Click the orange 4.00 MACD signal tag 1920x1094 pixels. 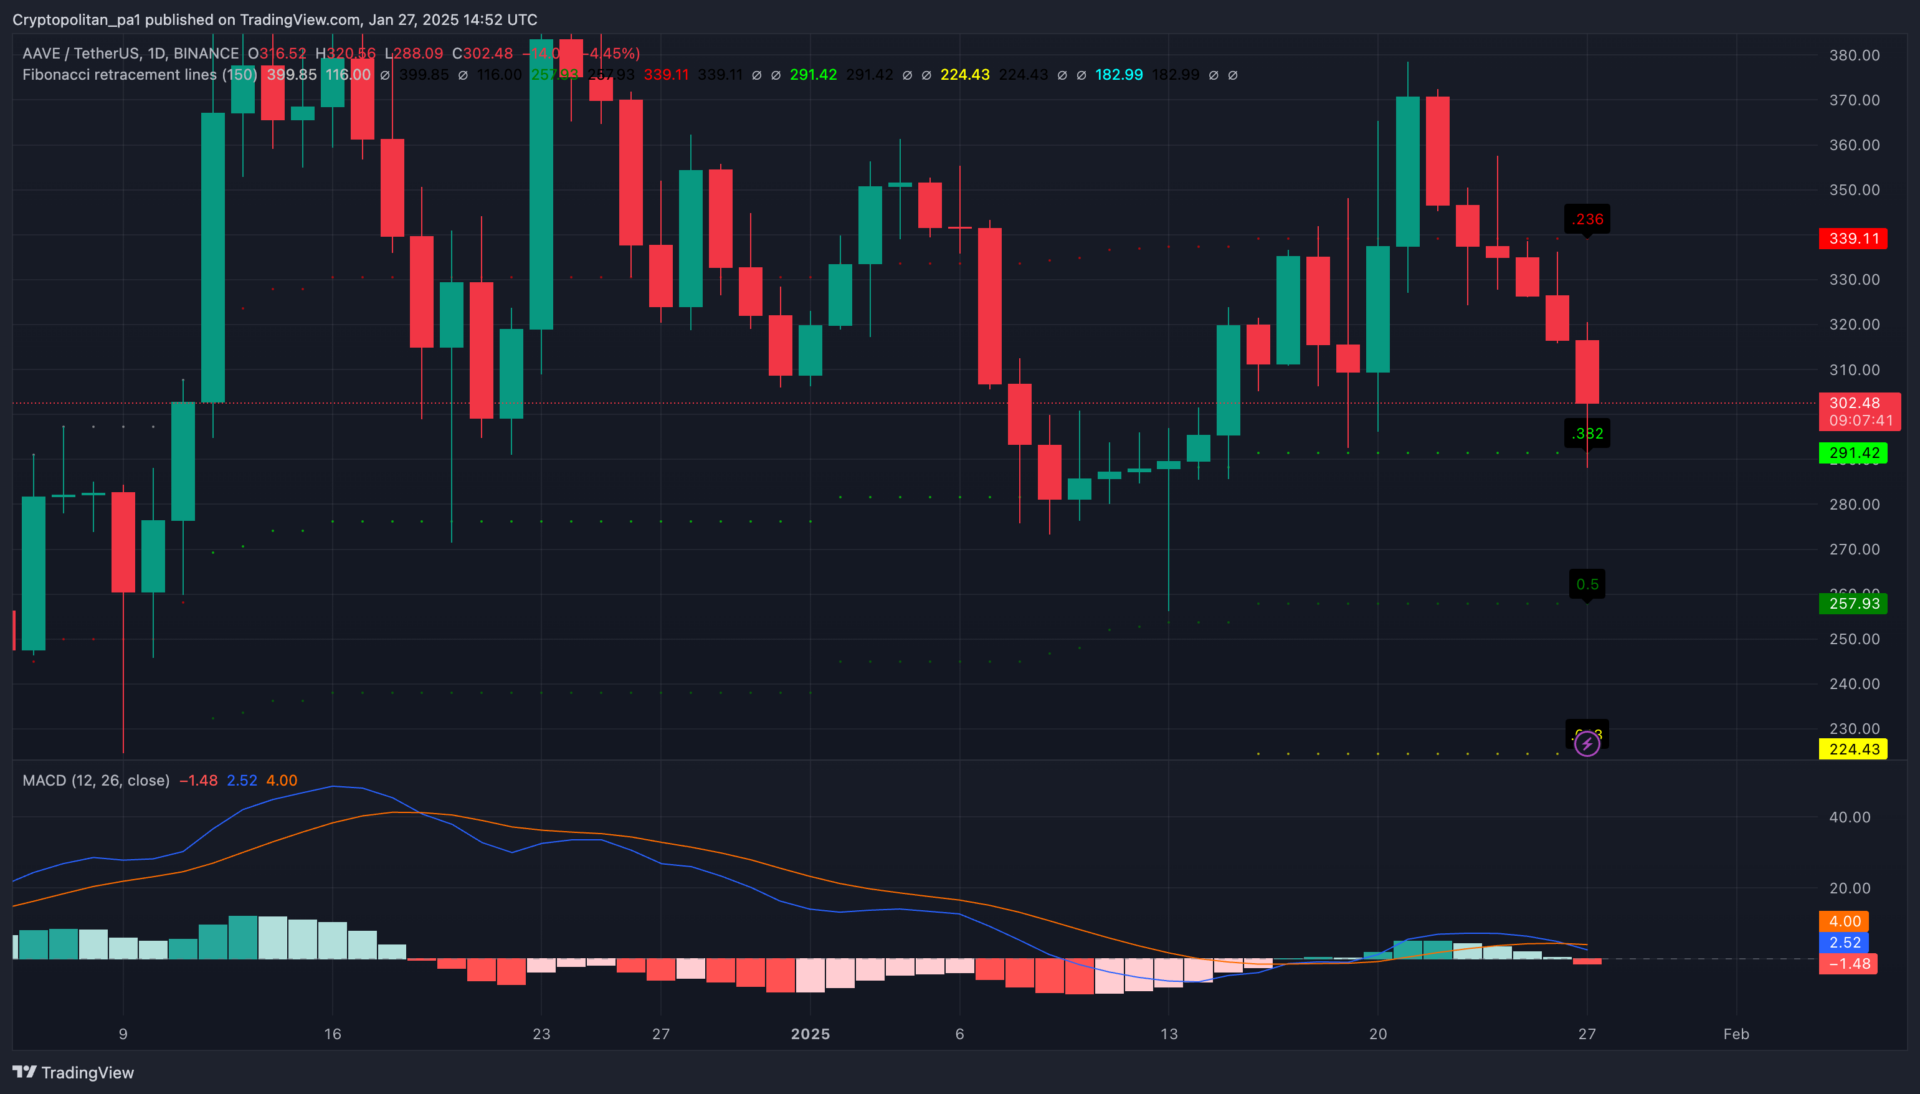(1844, 921)
